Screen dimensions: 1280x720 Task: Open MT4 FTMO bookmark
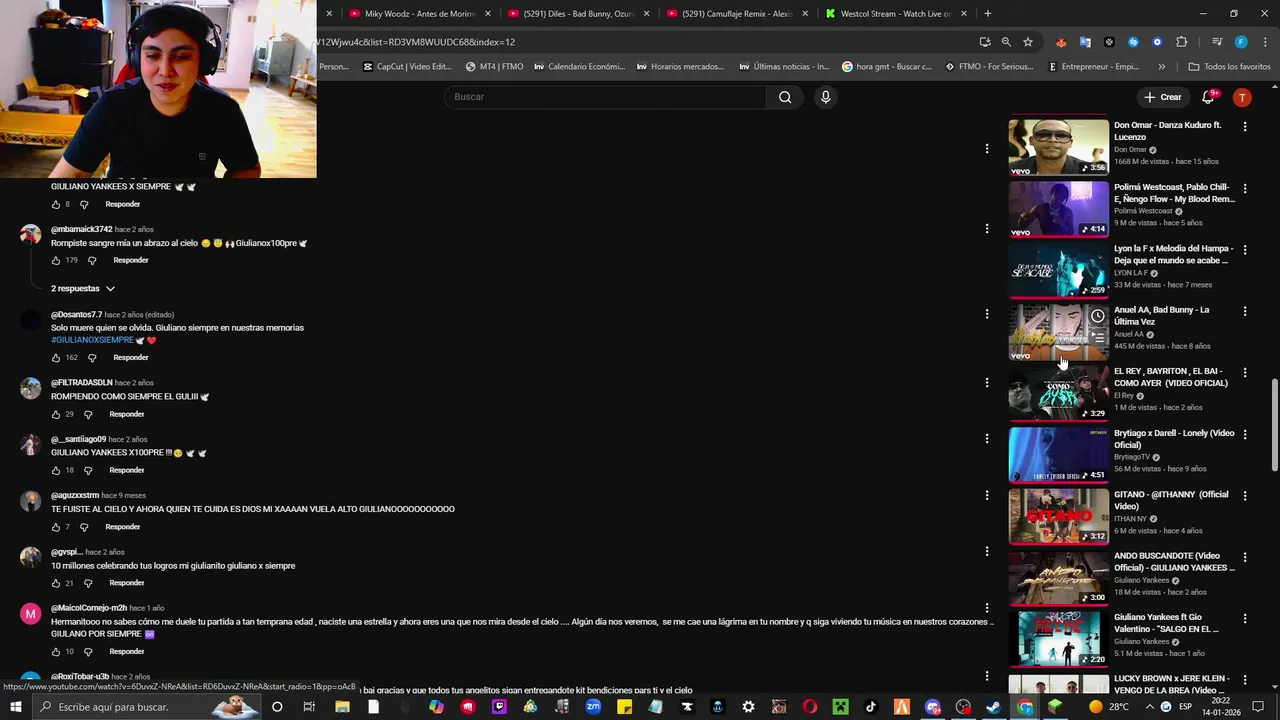tap(494, 67)
